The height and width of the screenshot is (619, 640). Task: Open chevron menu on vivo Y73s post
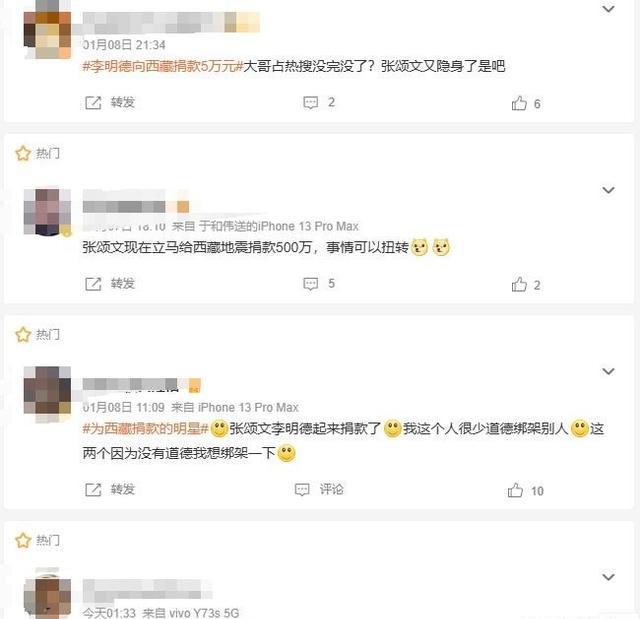pyautogui.click(x=608, y=577)
